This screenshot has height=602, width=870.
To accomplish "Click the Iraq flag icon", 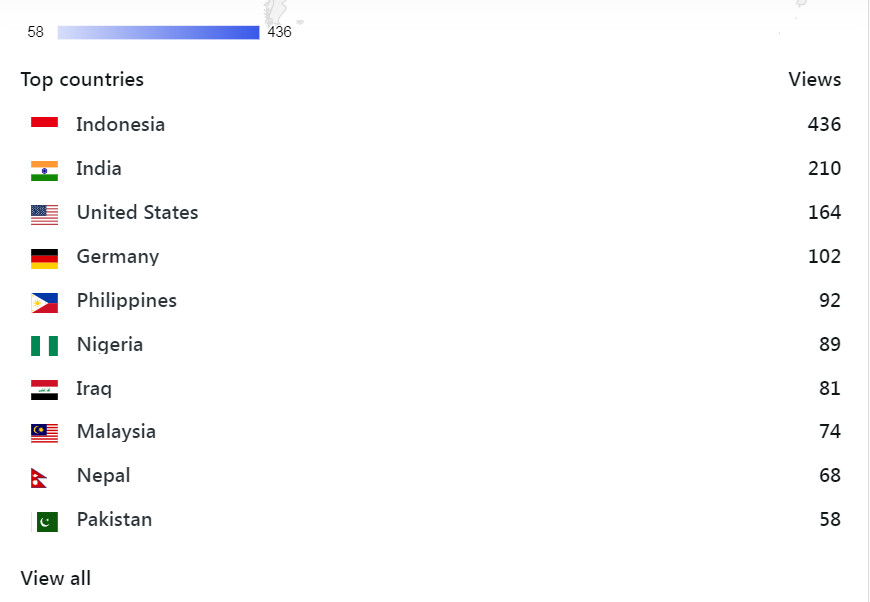I will (x=44, y=389).
